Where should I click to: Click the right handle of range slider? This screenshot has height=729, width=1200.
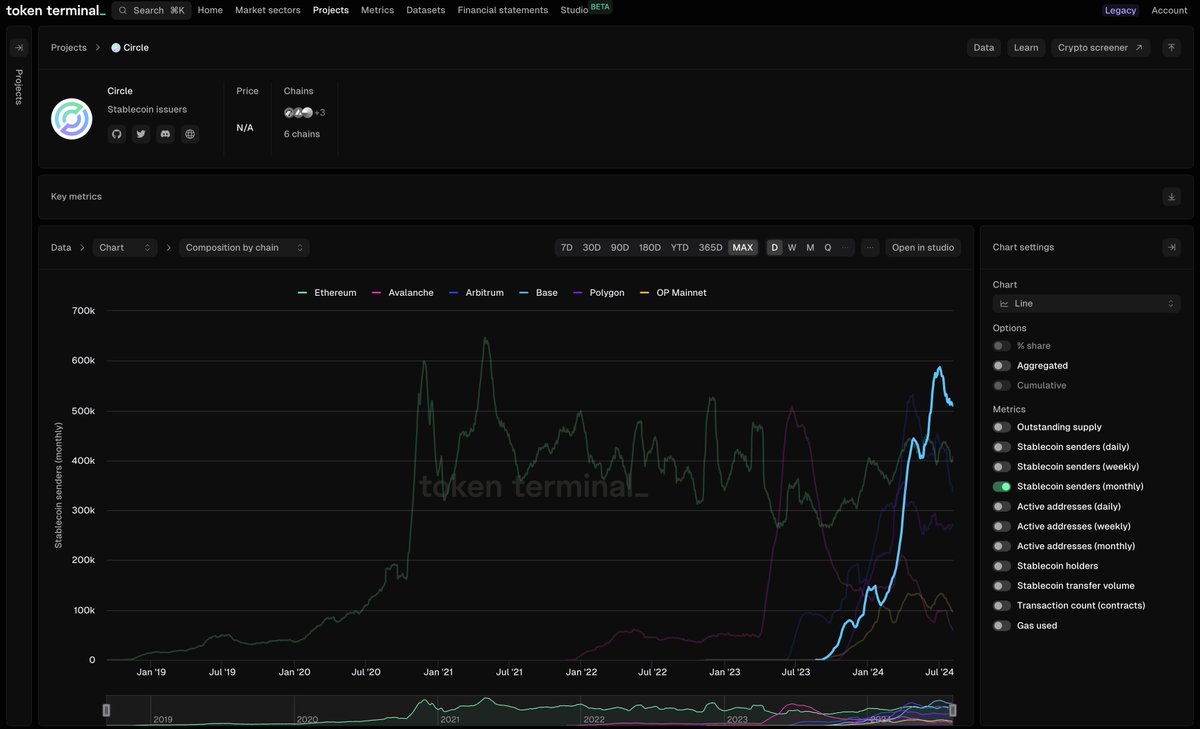[953, 710]
